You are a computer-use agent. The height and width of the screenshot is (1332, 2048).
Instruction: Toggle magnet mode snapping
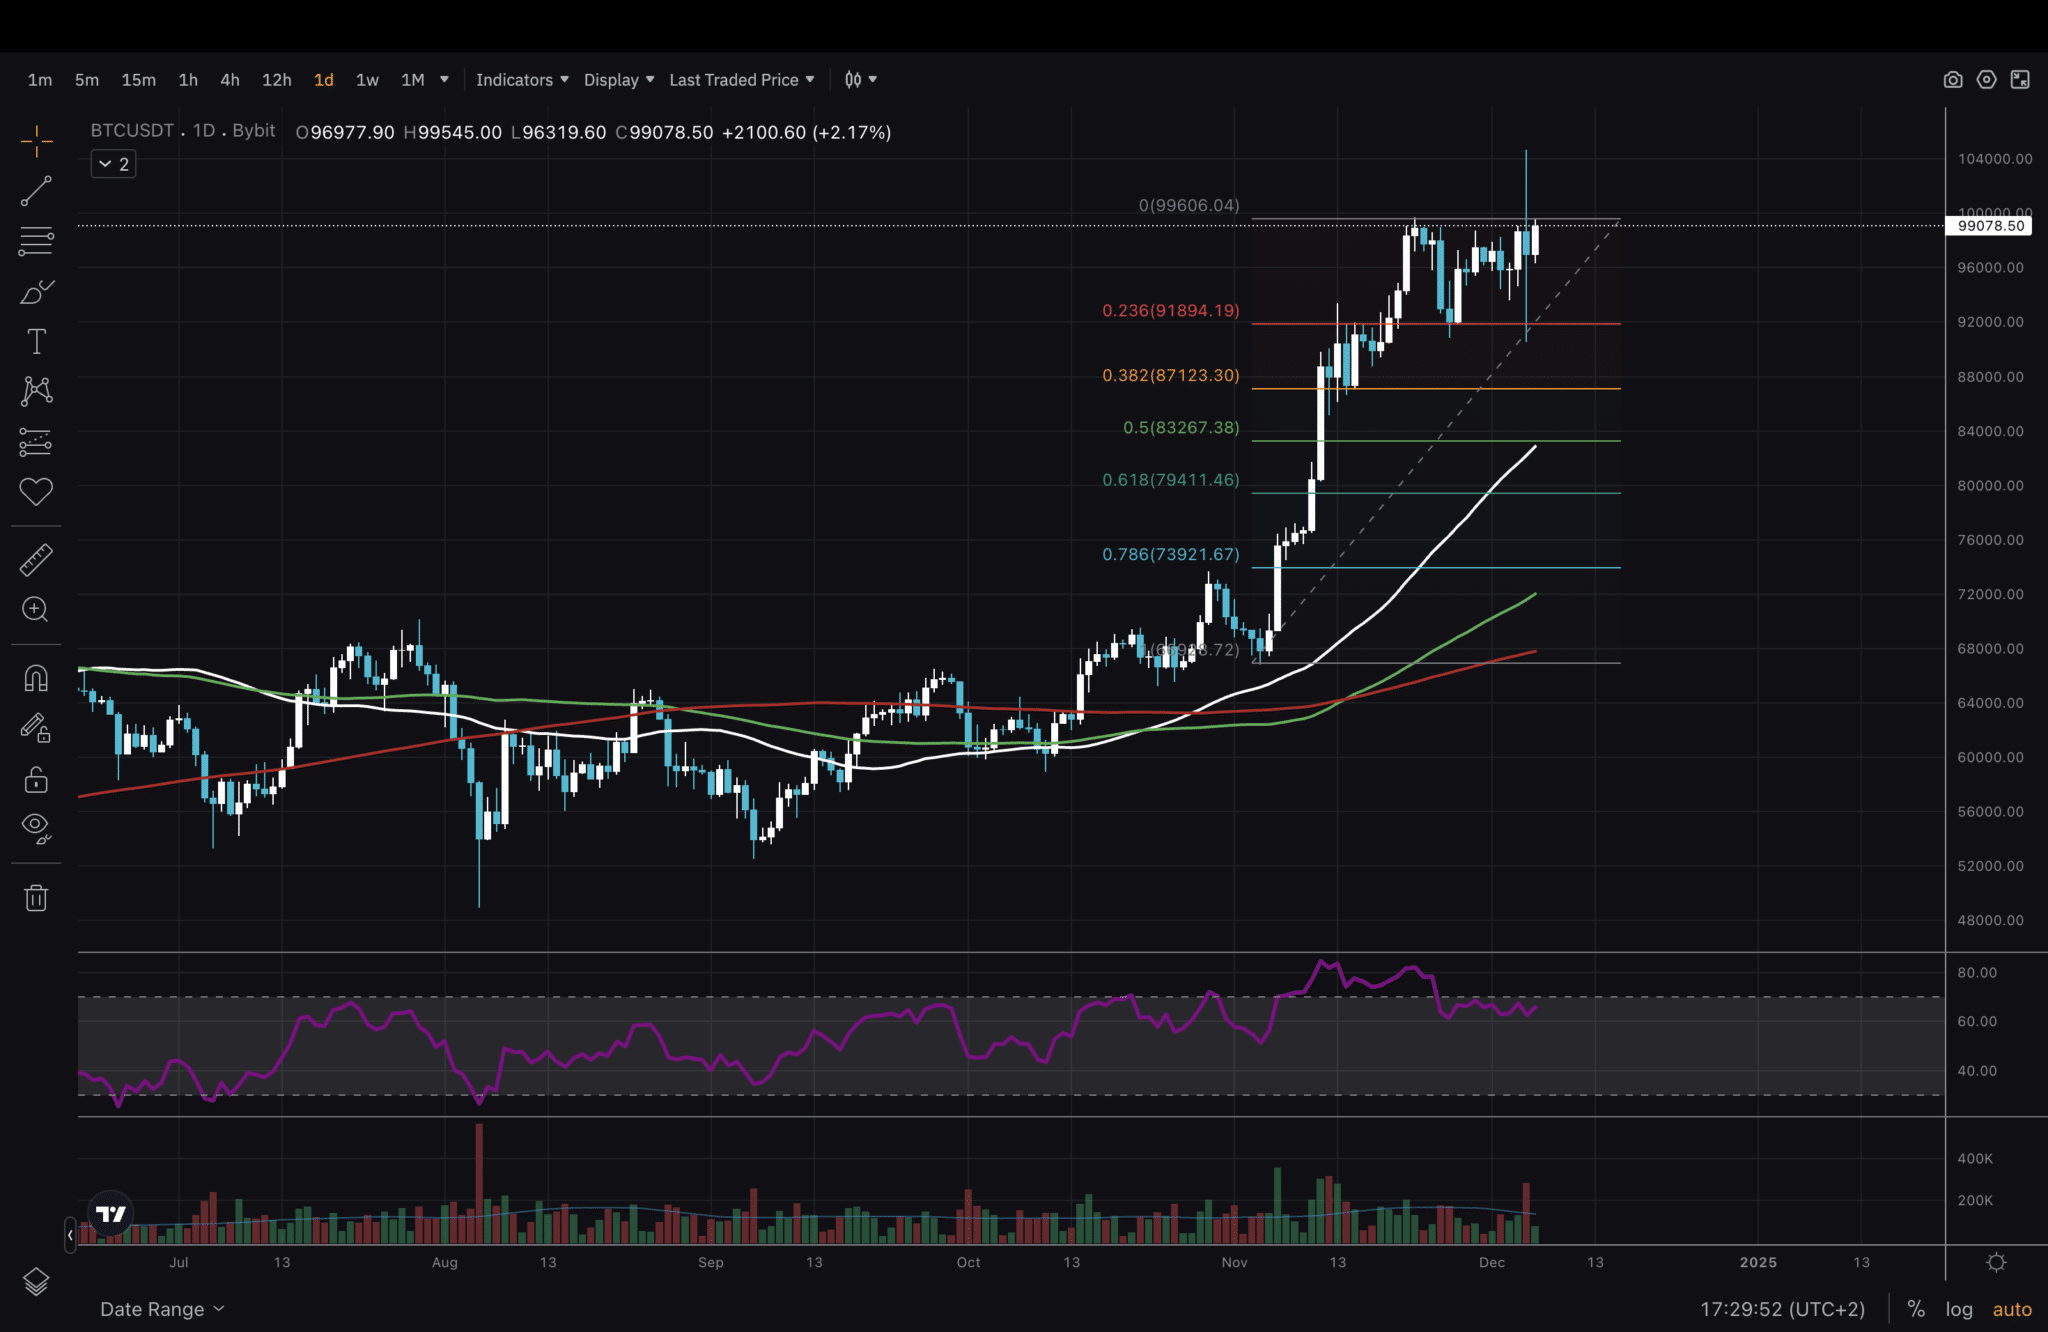tap(36, 679)
